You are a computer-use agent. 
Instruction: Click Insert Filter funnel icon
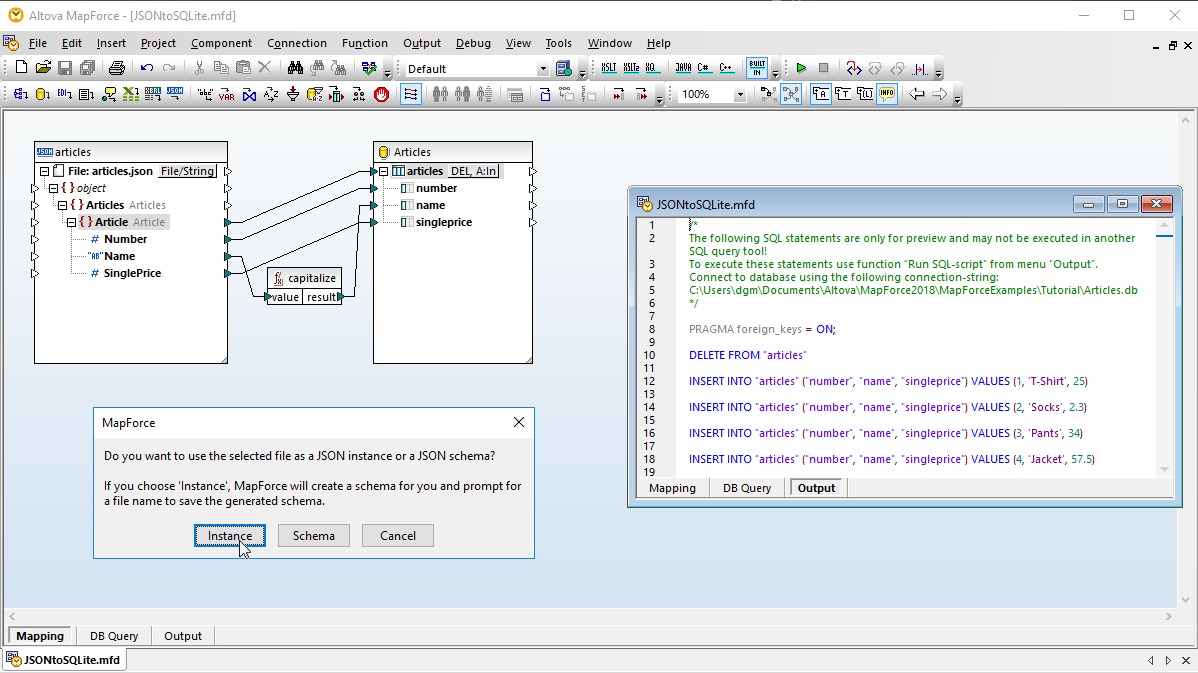tap(293, 94)
